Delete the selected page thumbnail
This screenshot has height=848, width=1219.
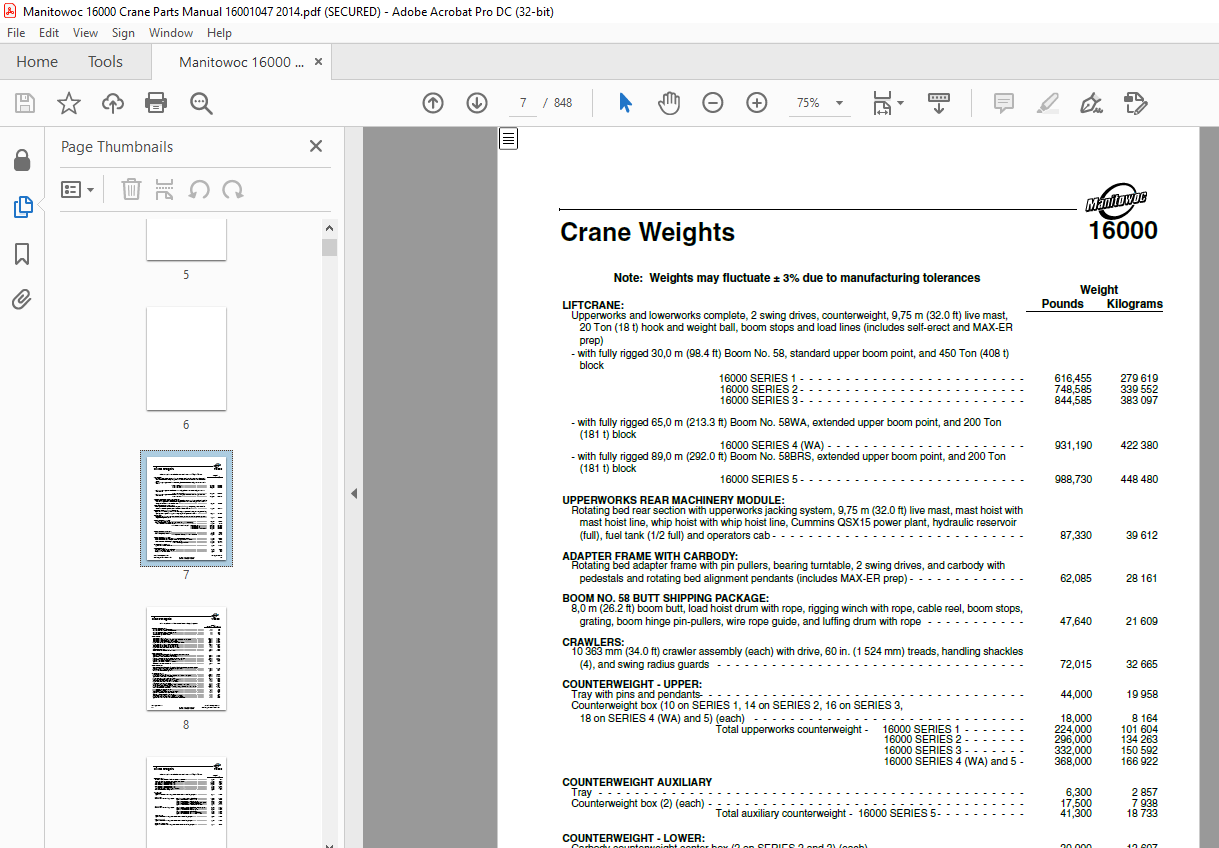click(131, 189)
